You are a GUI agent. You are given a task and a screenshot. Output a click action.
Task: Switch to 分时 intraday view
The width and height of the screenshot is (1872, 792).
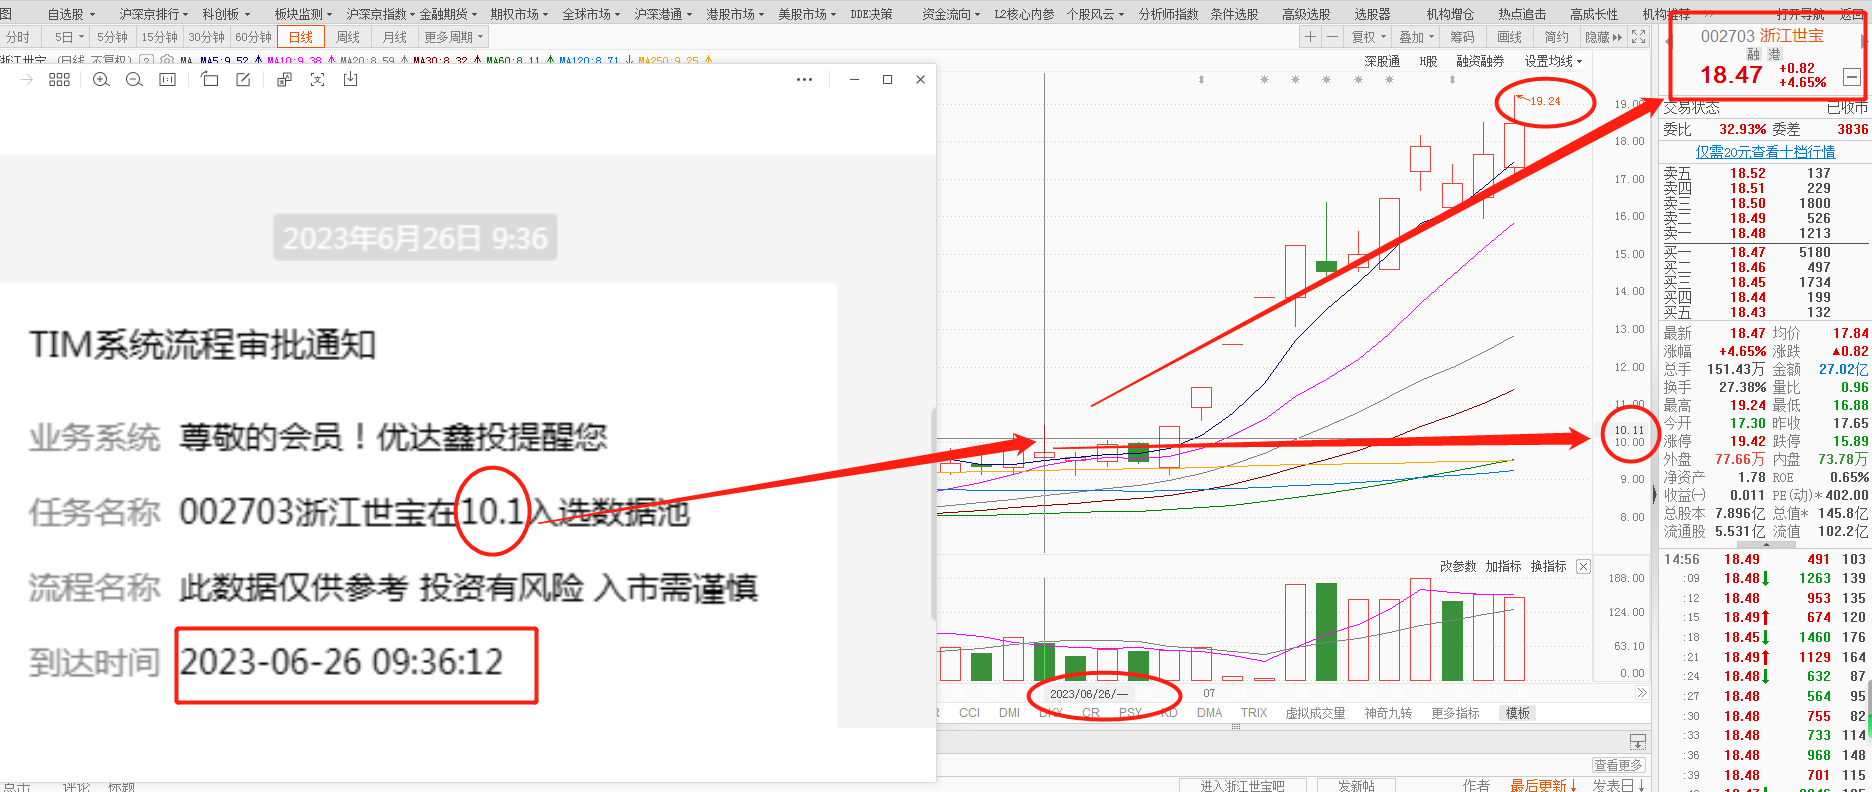pos(18,37)
